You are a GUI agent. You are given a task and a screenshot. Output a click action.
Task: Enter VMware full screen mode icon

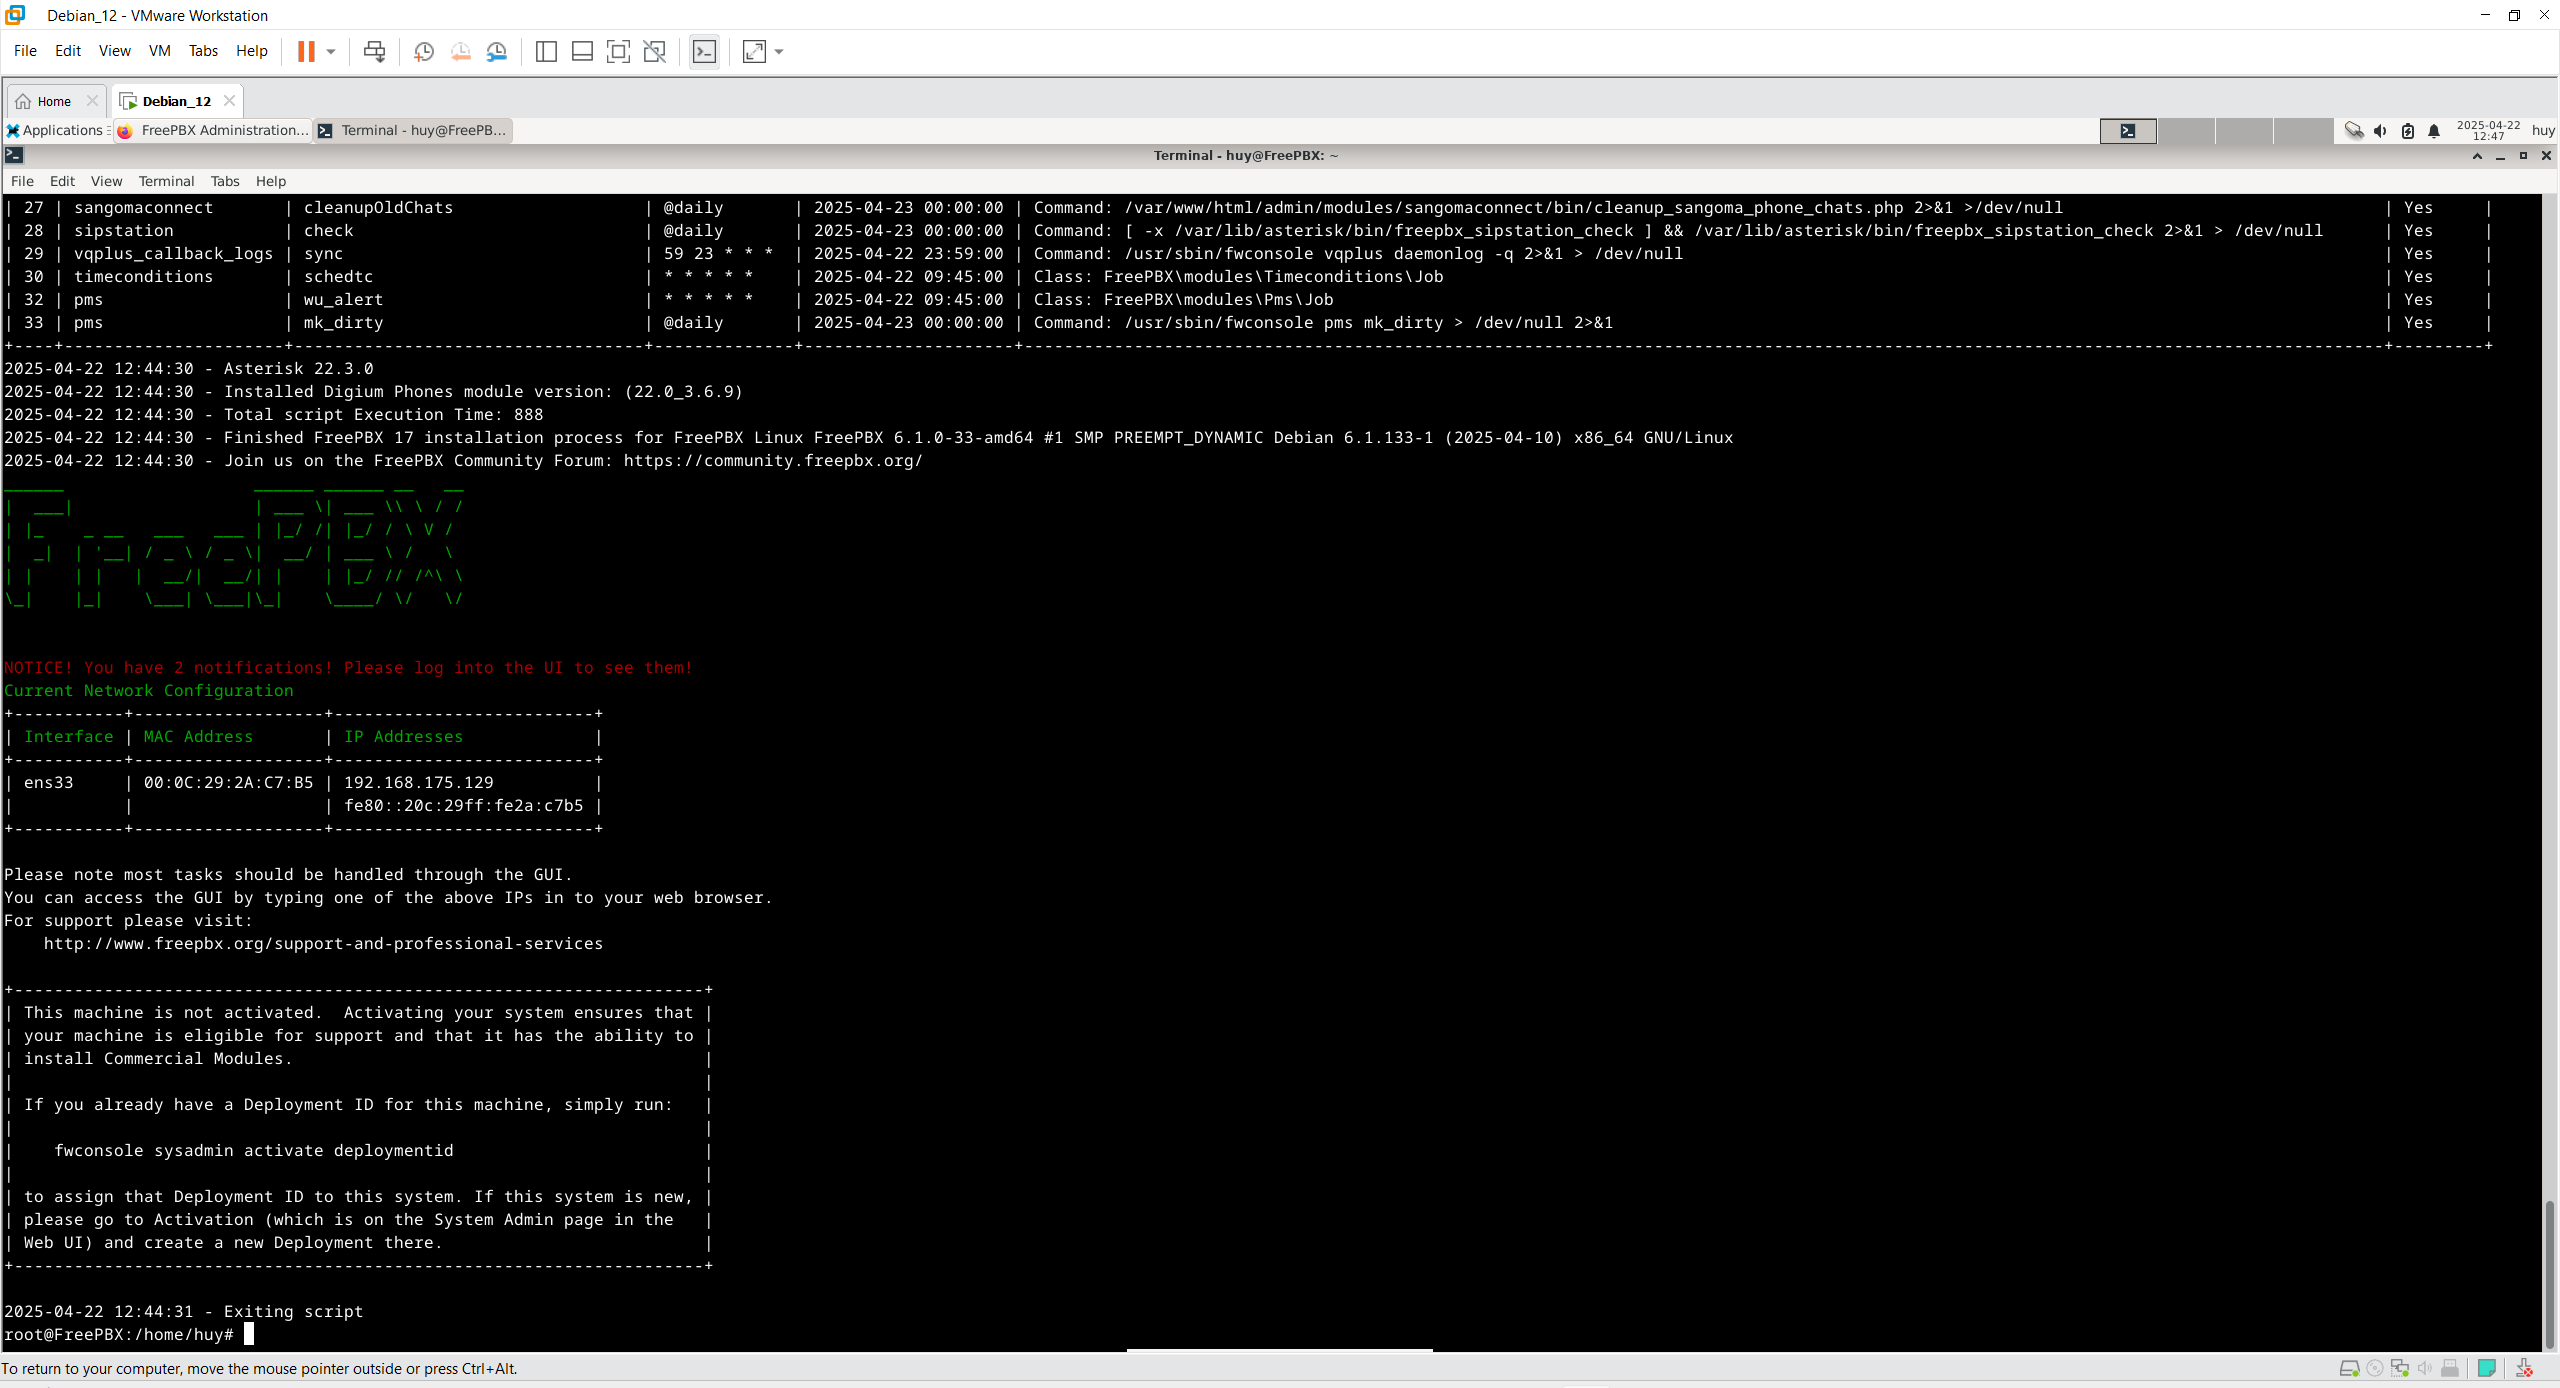[x=618, y=51]
